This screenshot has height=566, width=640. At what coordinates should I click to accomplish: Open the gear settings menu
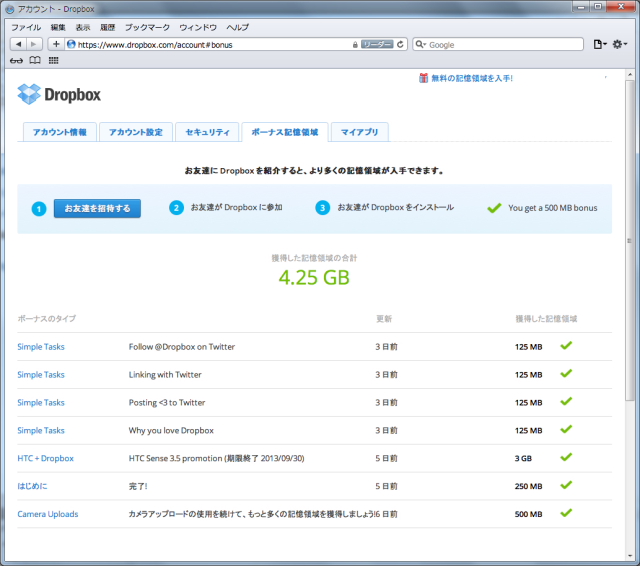pyautogui.click(x=620, y=44)
